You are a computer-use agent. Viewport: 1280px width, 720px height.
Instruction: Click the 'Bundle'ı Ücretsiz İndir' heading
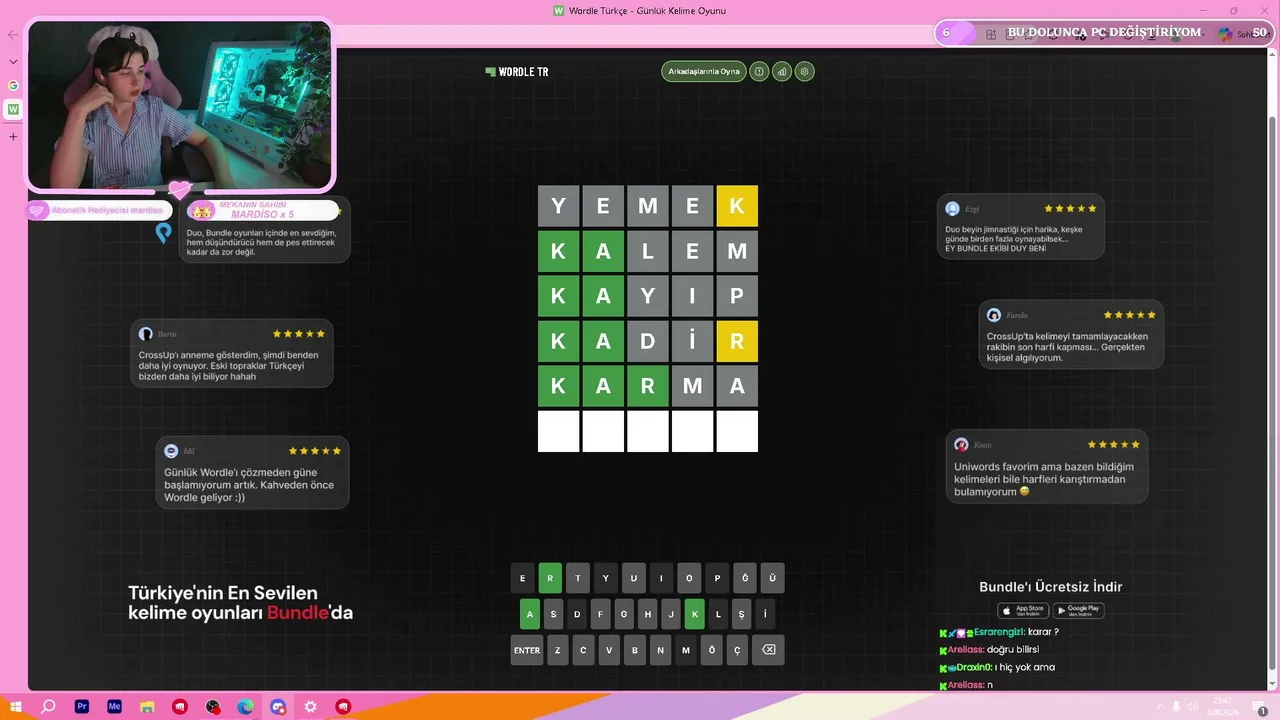pos(1051,587)
